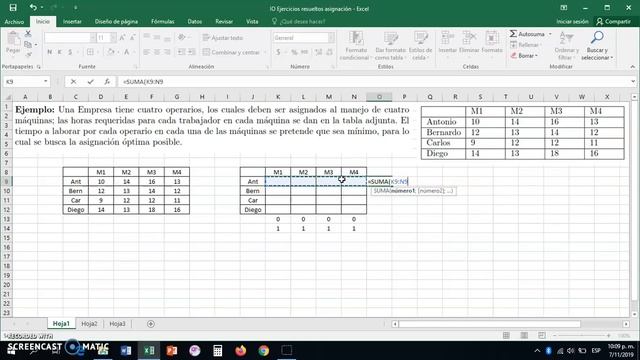
Task: Click the fill color bucket icon
Action: point(110,52)
